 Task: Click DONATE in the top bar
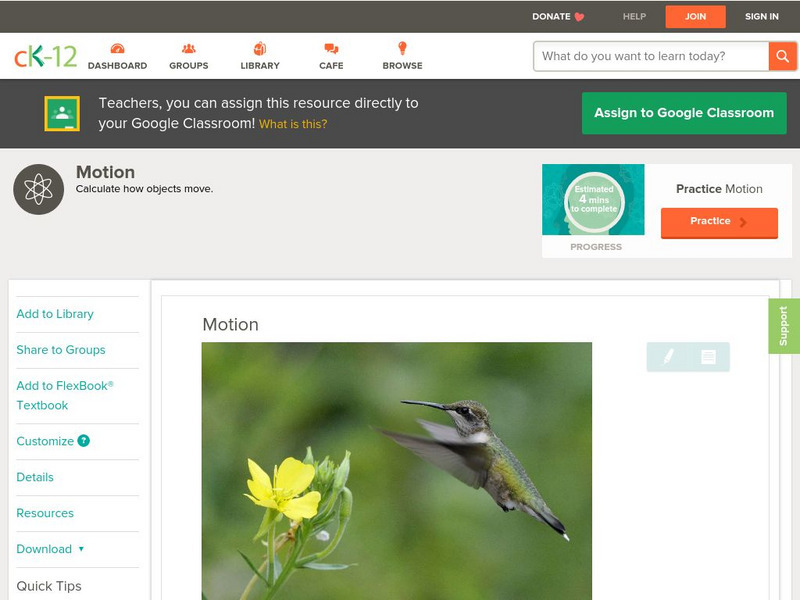551,16
